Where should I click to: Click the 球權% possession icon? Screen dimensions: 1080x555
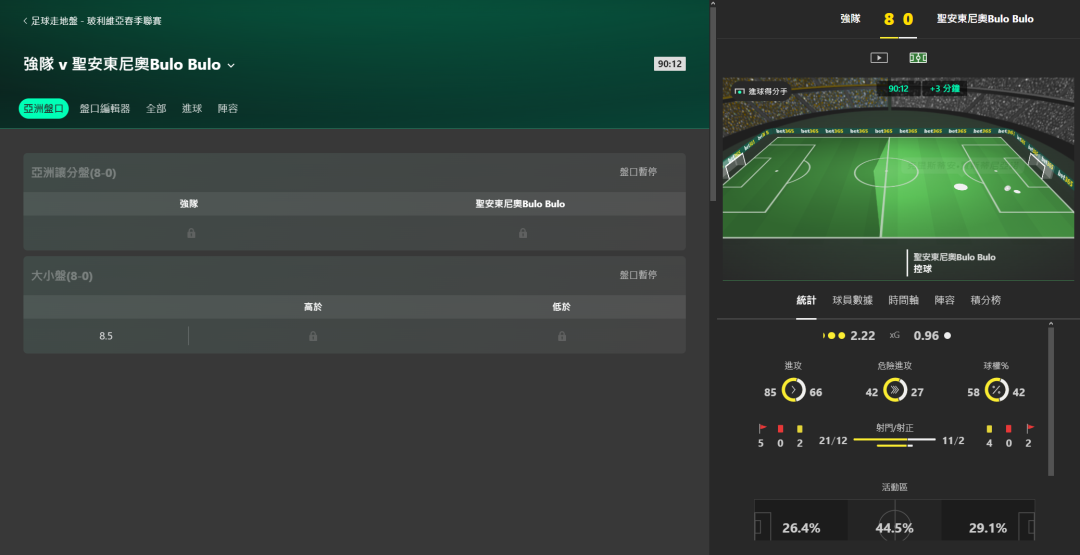click(x=996, y=390)
